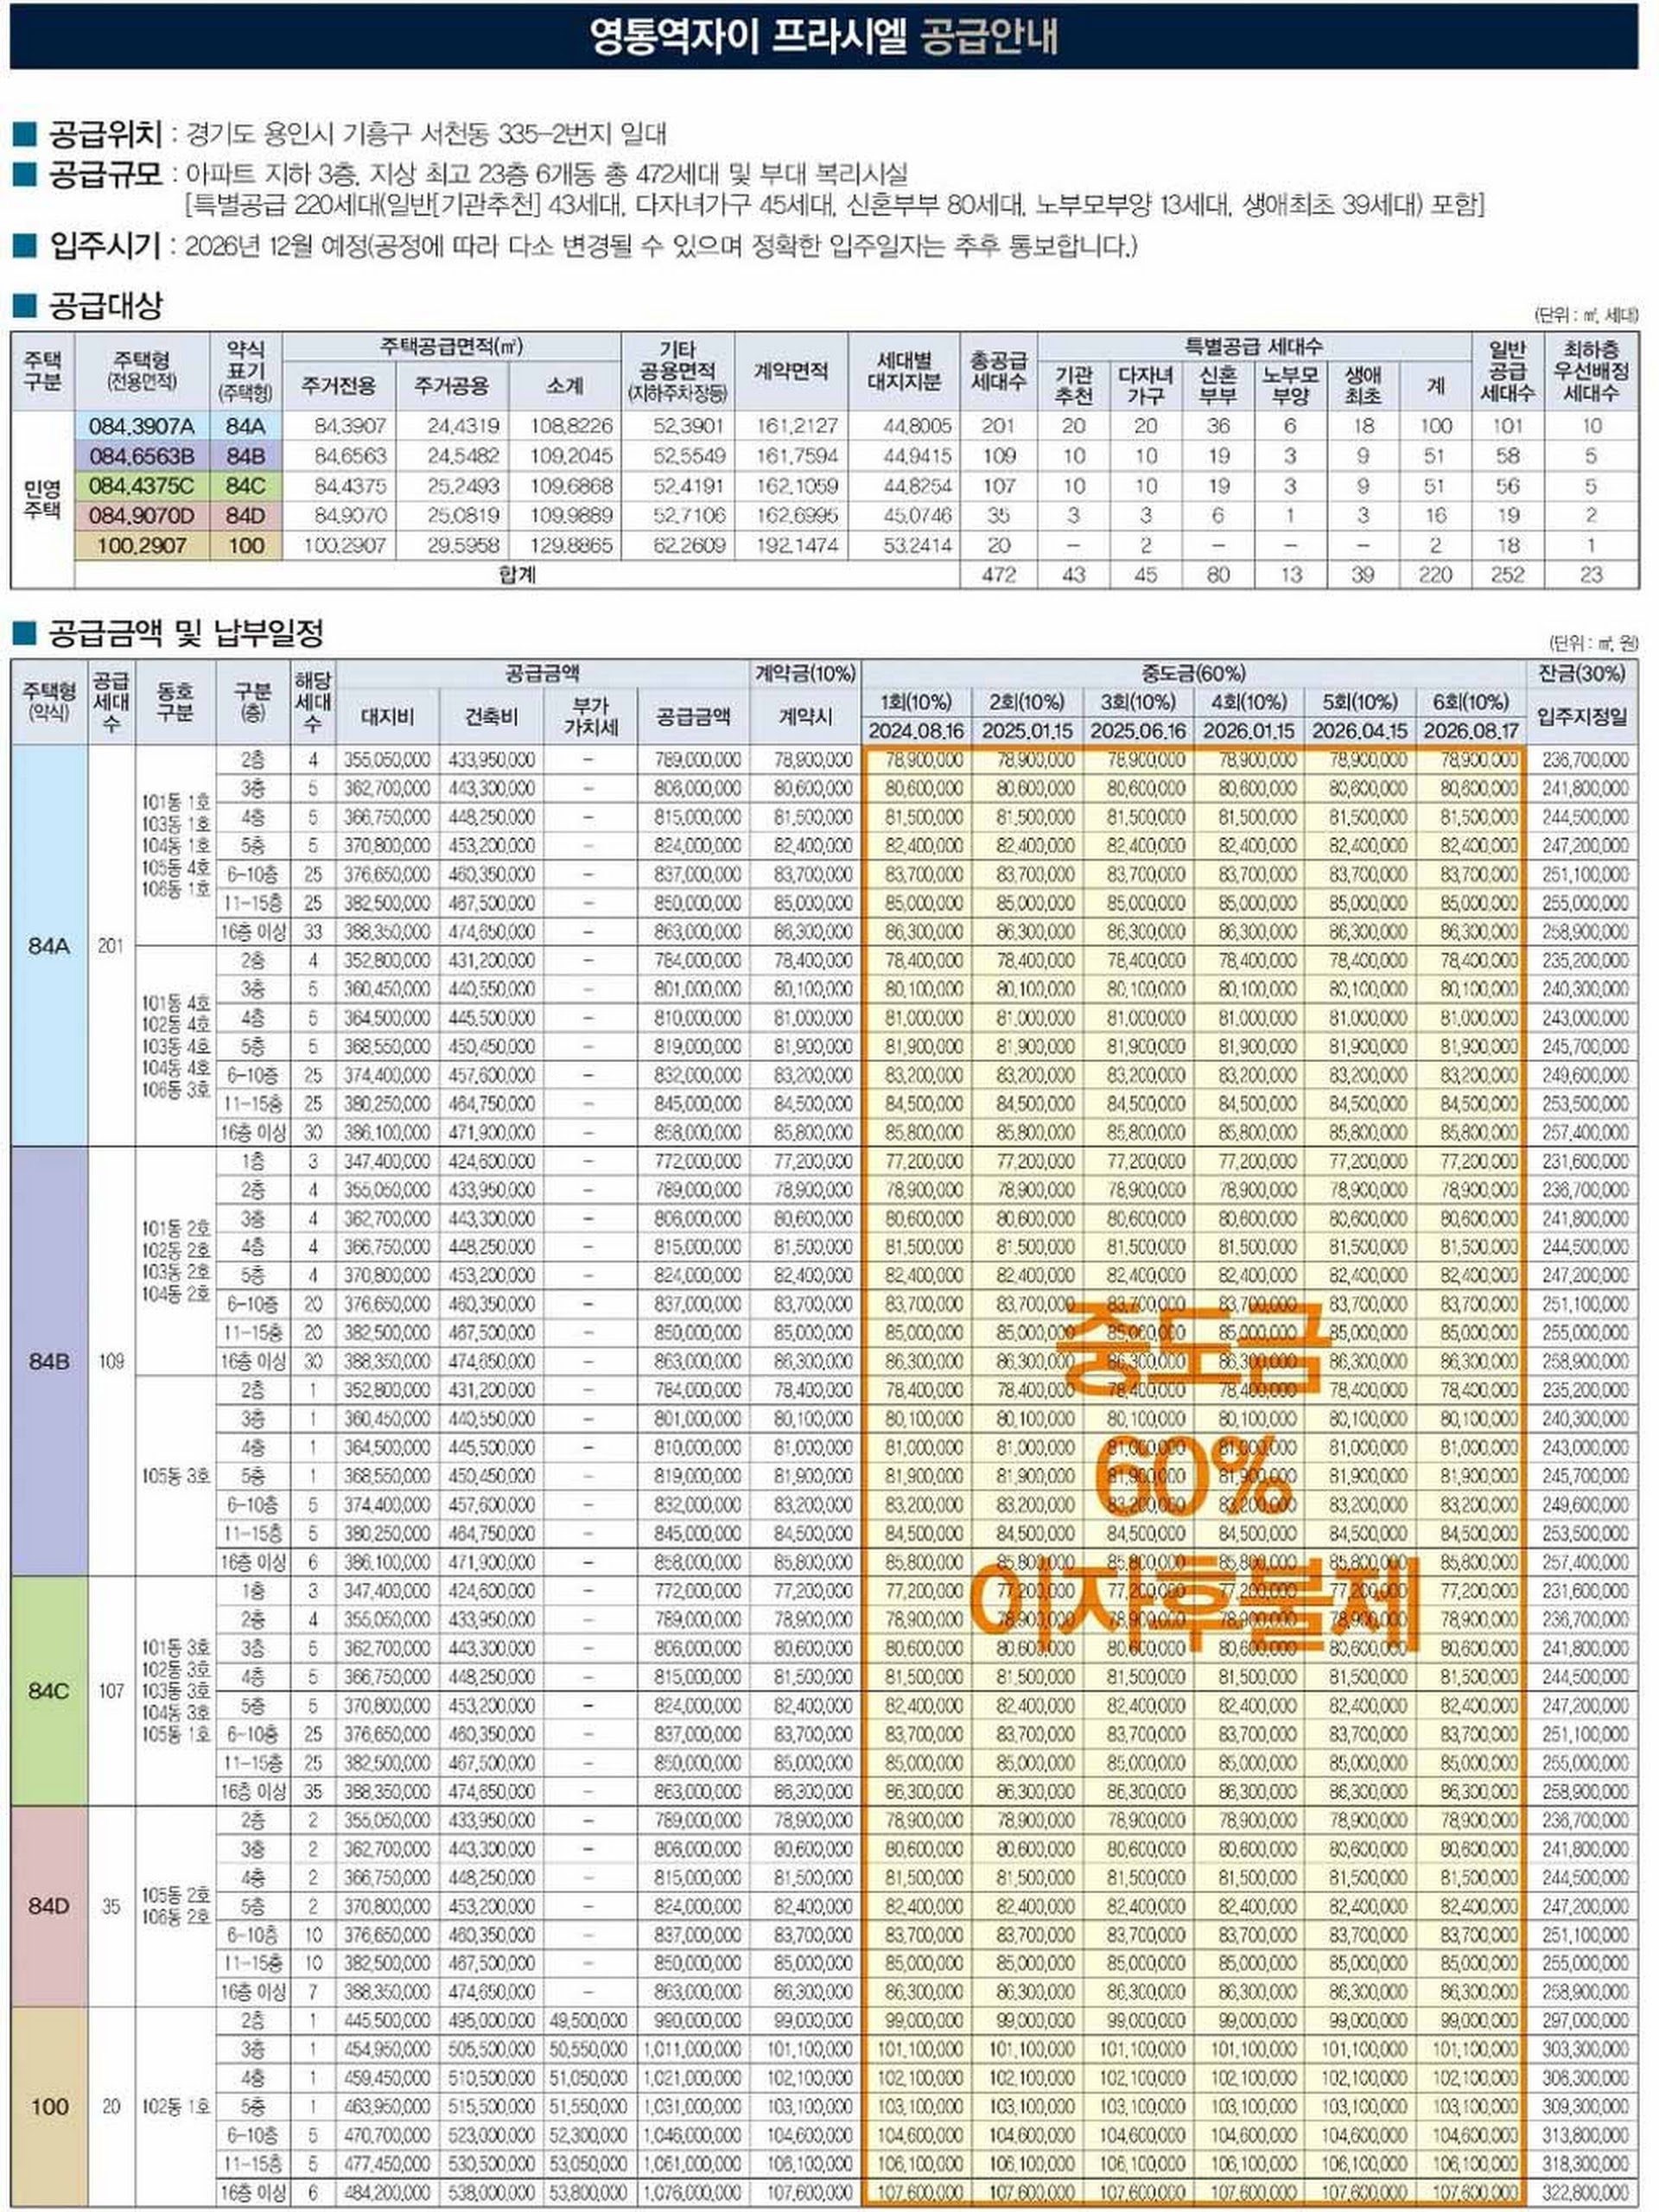Click the 공급금액 및 납부일정 section heading

click(x=186, y=632)
